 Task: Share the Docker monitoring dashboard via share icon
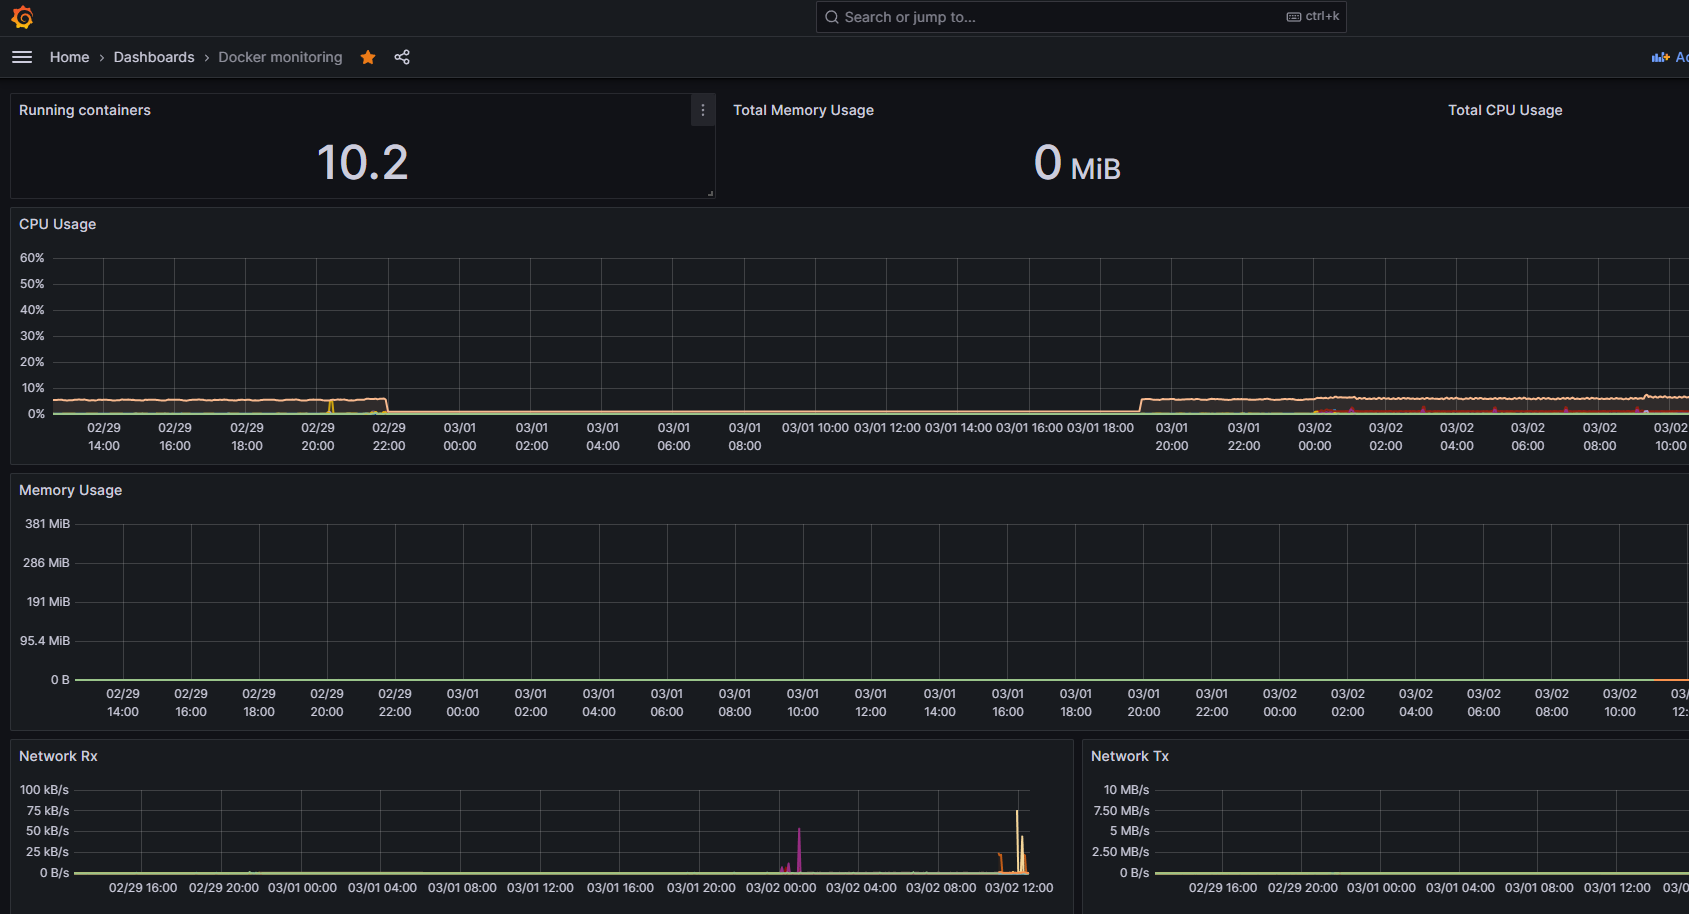(x=402, y=57)
